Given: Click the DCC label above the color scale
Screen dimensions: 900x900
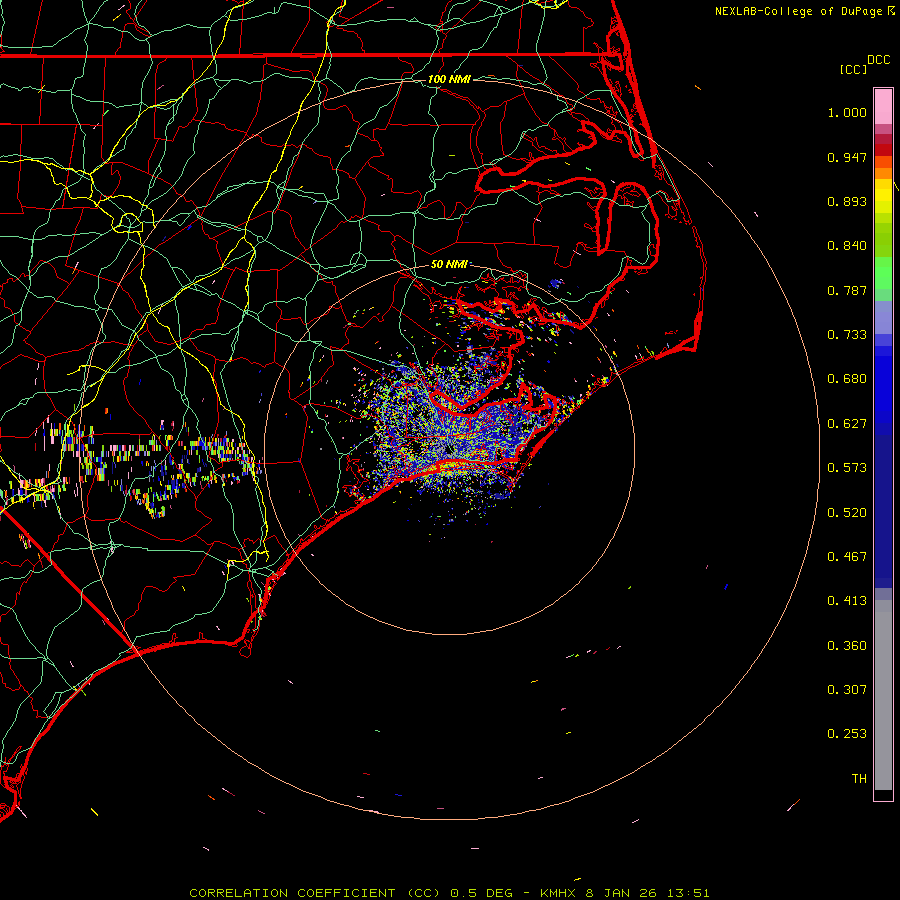Looking at the screenshot, I should pyautogui.click(x=878, y=60).
